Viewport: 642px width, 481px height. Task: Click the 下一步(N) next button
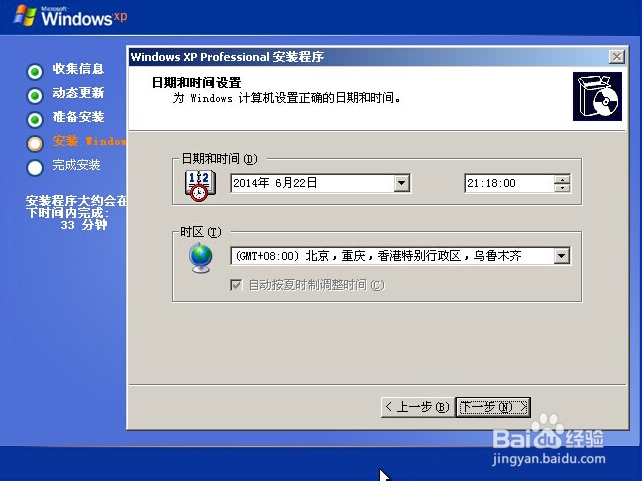(493, 407)
